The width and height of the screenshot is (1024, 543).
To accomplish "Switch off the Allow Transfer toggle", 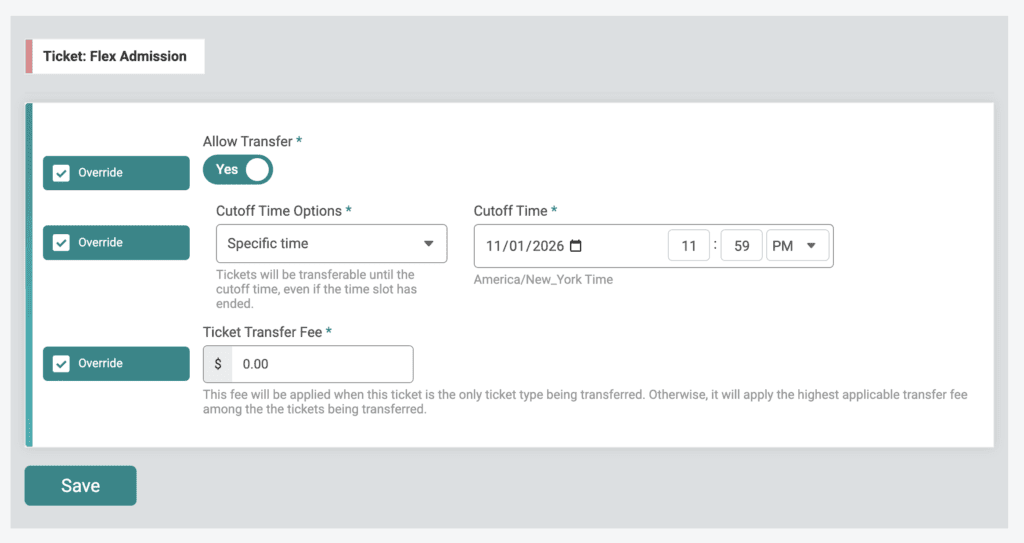I will (x=238, y=170).
